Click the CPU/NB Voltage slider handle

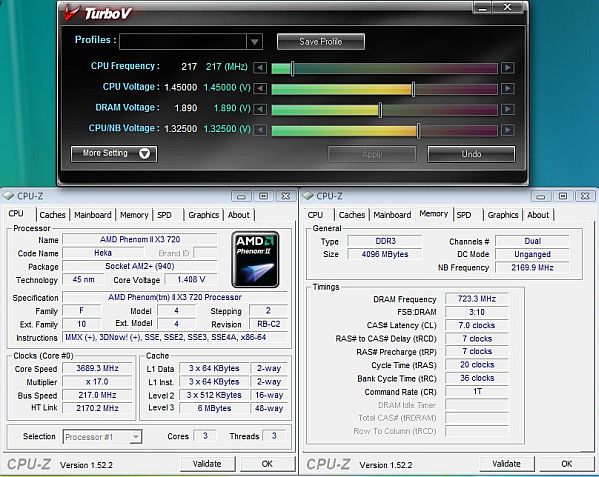pos(418,130)
